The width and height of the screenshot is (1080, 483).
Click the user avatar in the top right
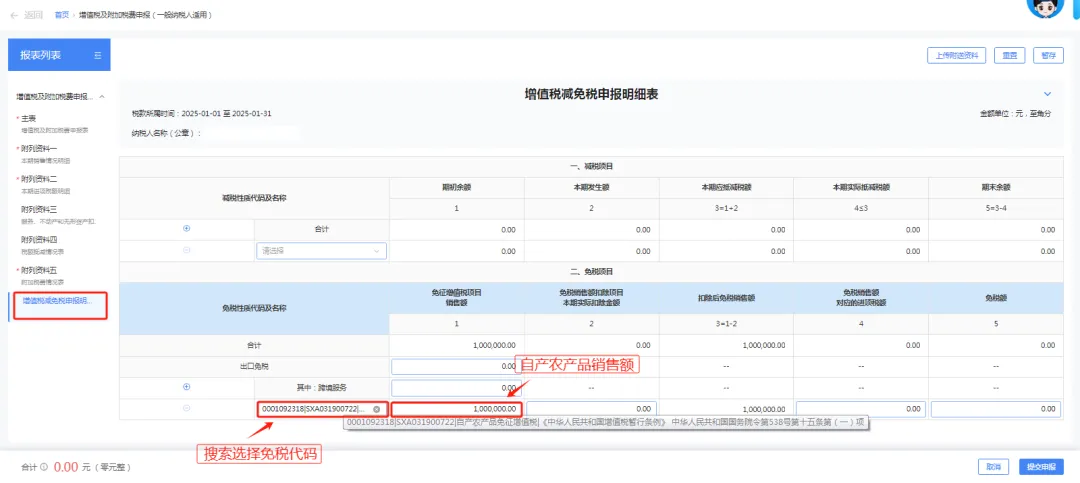pyautogui.click(x=1046, y=6)
